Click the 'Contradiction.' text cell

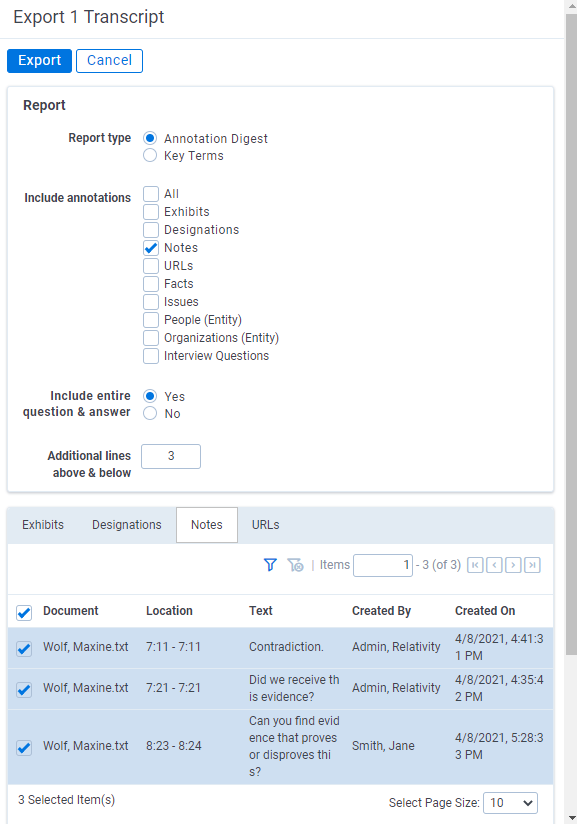pos(286,647)
